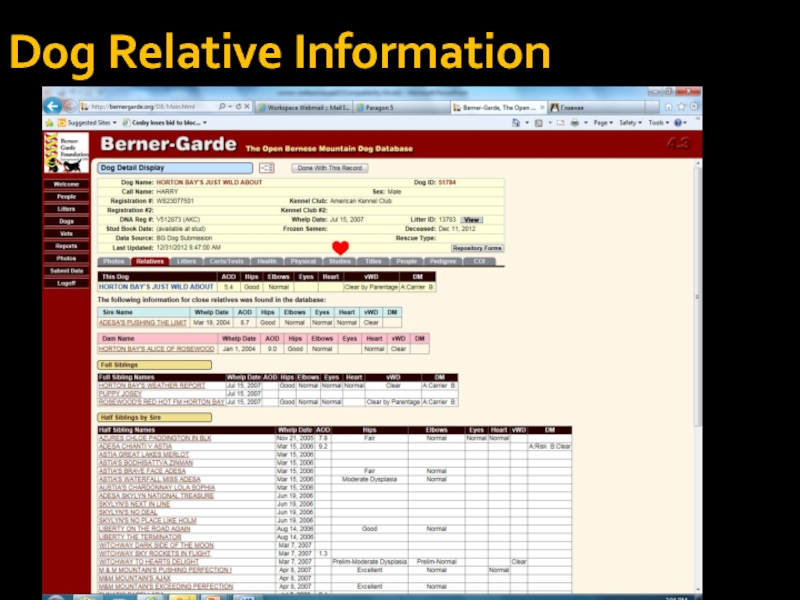Open the Physical tab
The height and width of the screenshot is (600, 800).
tap(303, 261)
